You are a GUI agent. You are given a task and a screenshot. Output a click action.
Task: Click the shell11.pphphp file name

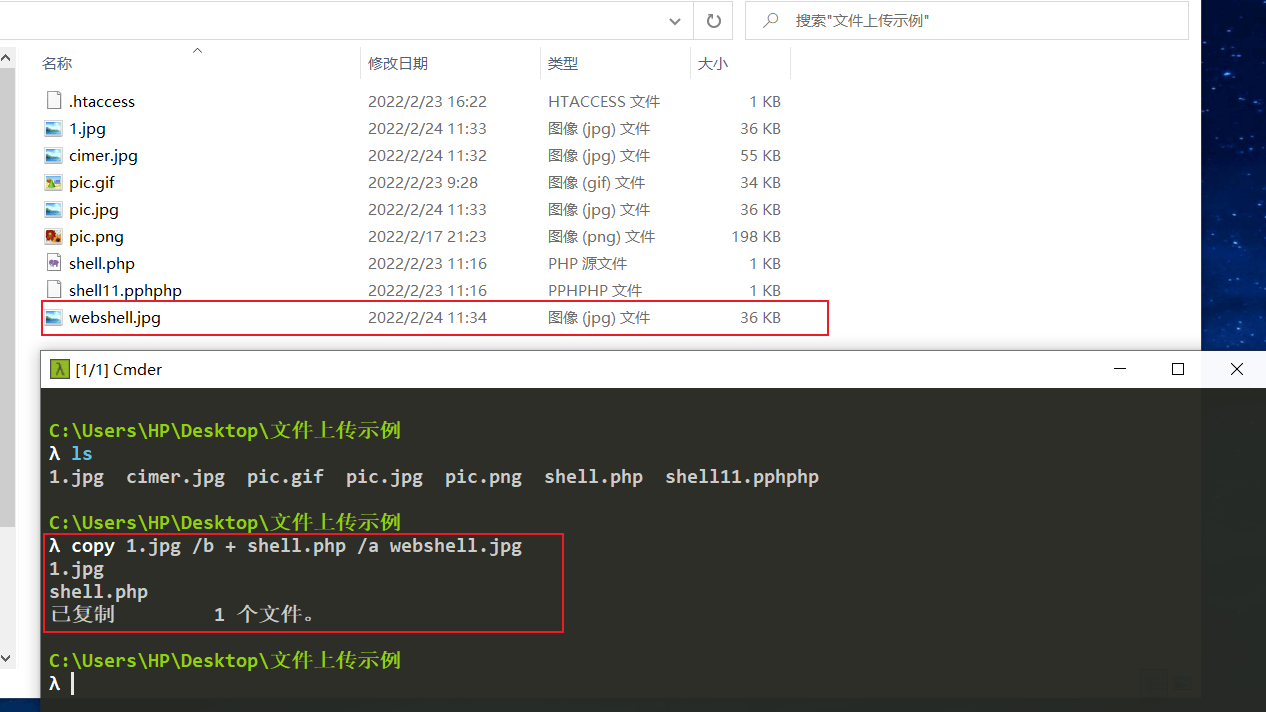pyautogui.click(x=125, y=290)
